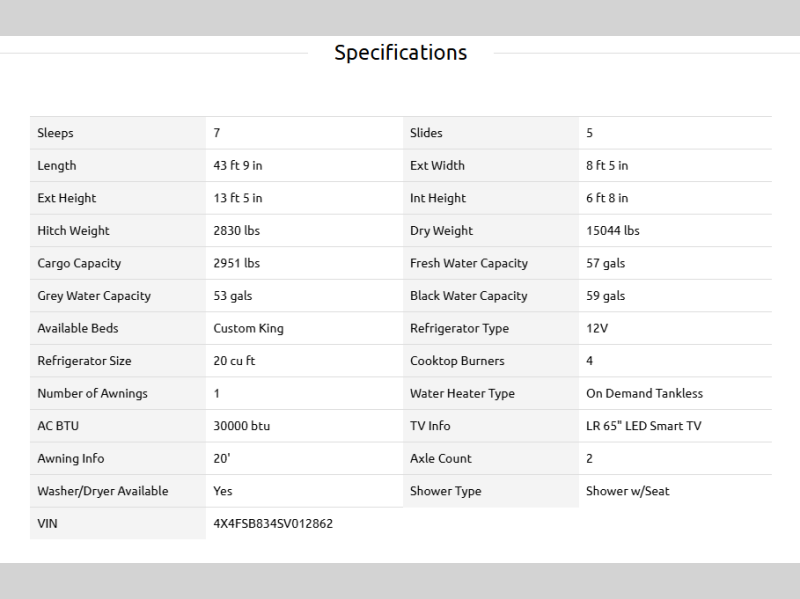Click the Sleeps label
Viewport: 800px width, 599px height.
(x=56, y=133)
